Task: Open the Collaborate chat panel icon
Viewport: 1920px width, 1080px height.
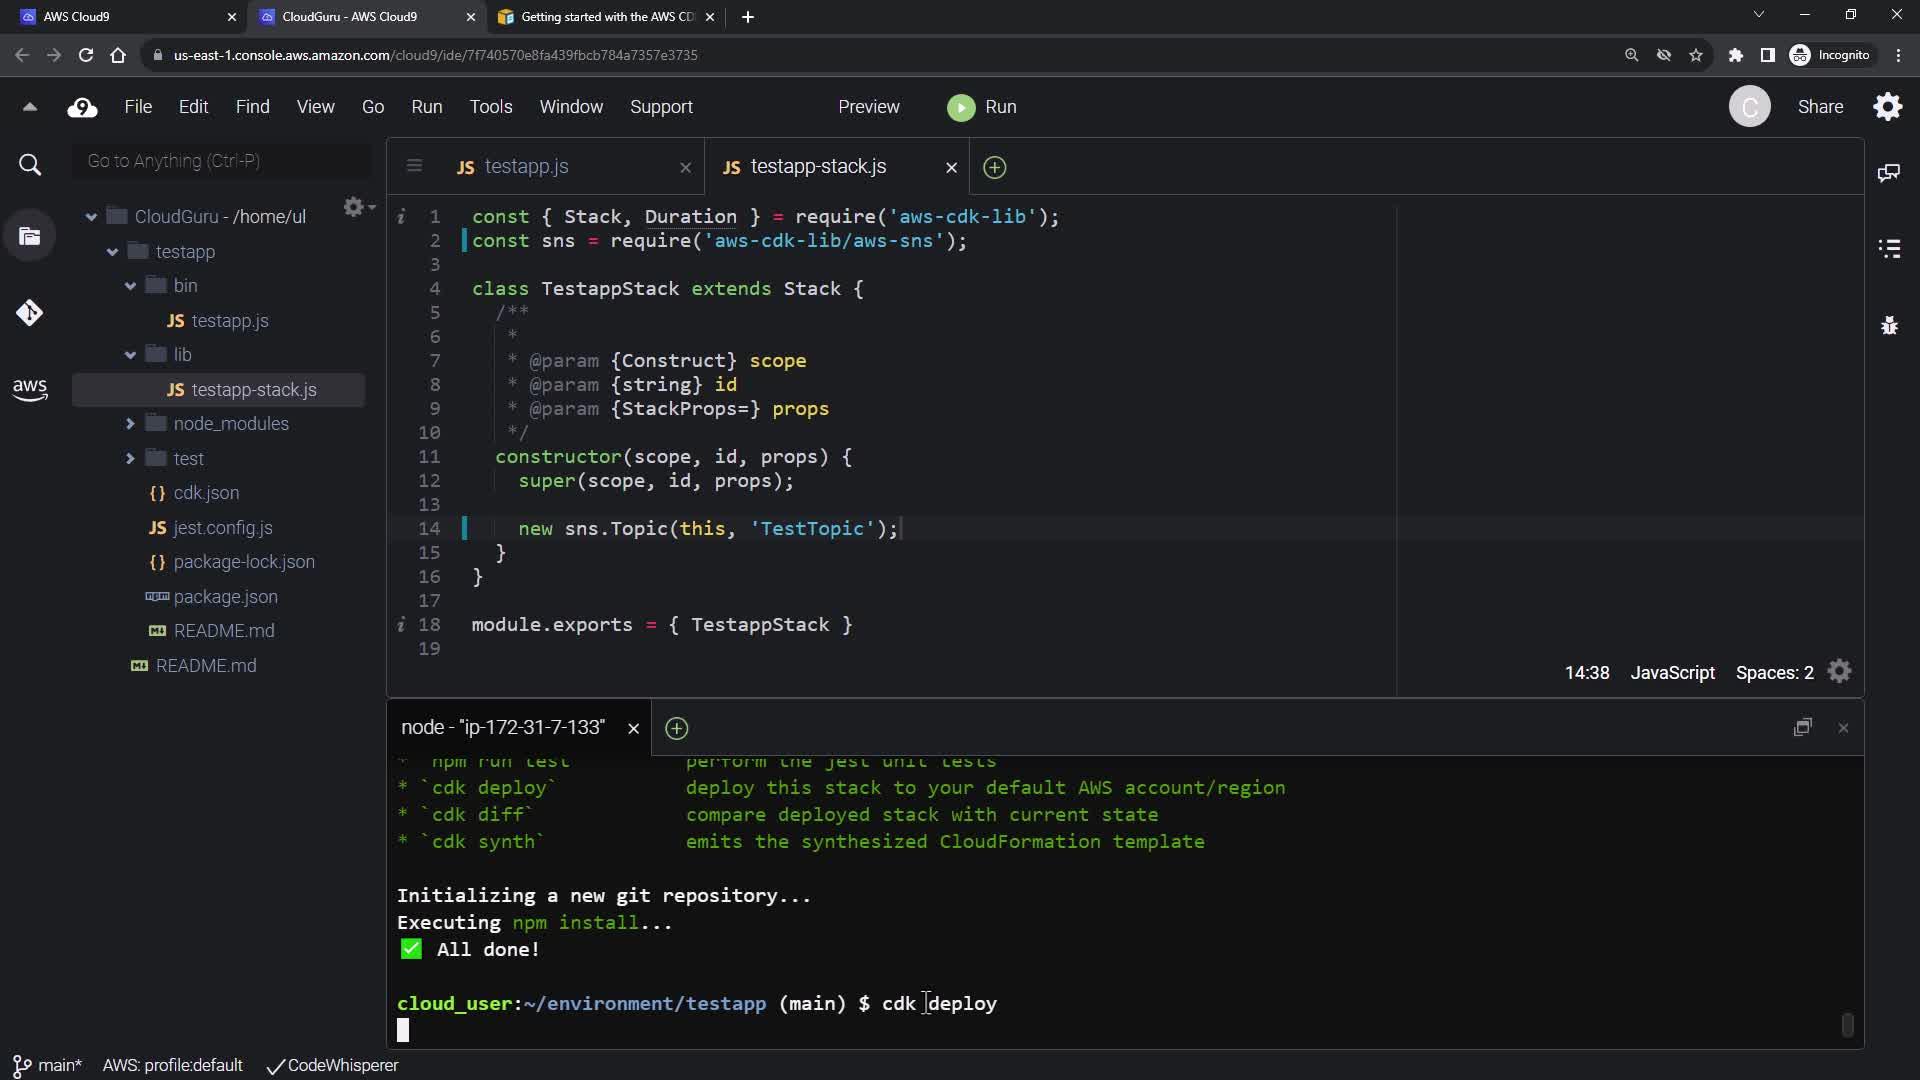Action: pyautogui.click(x=1889, y=173)
